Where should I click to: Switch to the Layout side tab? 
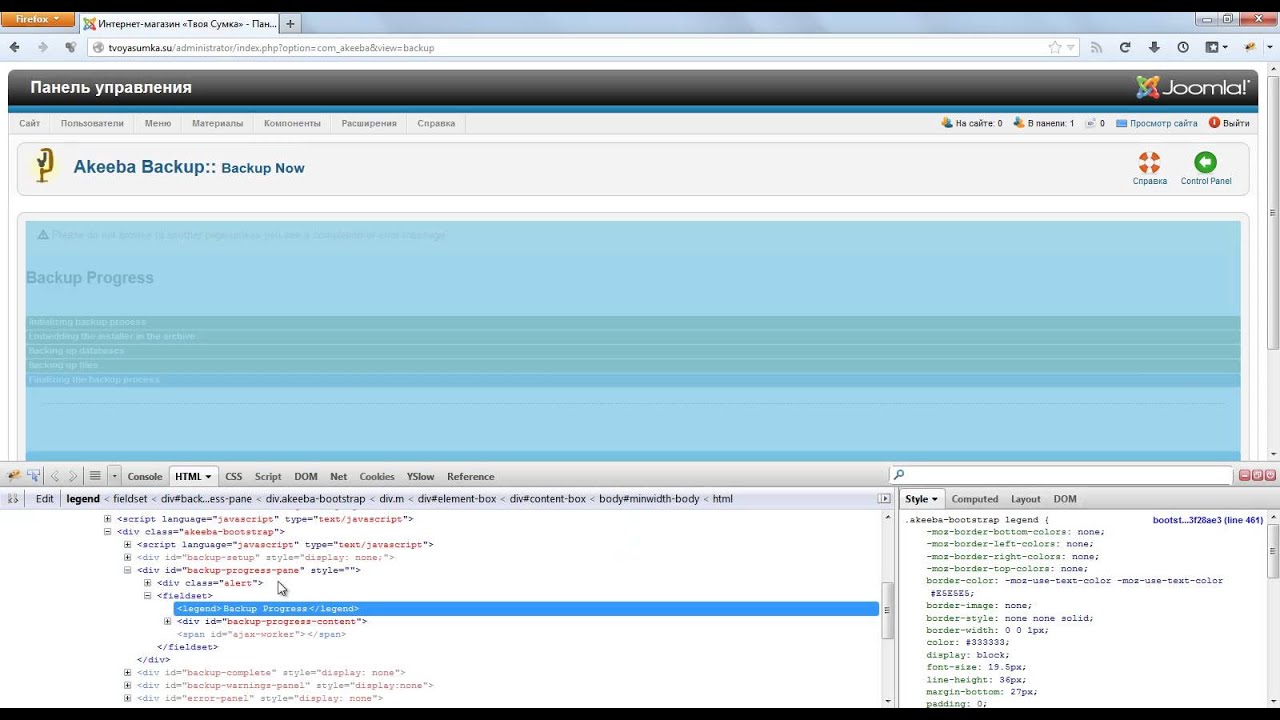click(x=1026, y=499)
